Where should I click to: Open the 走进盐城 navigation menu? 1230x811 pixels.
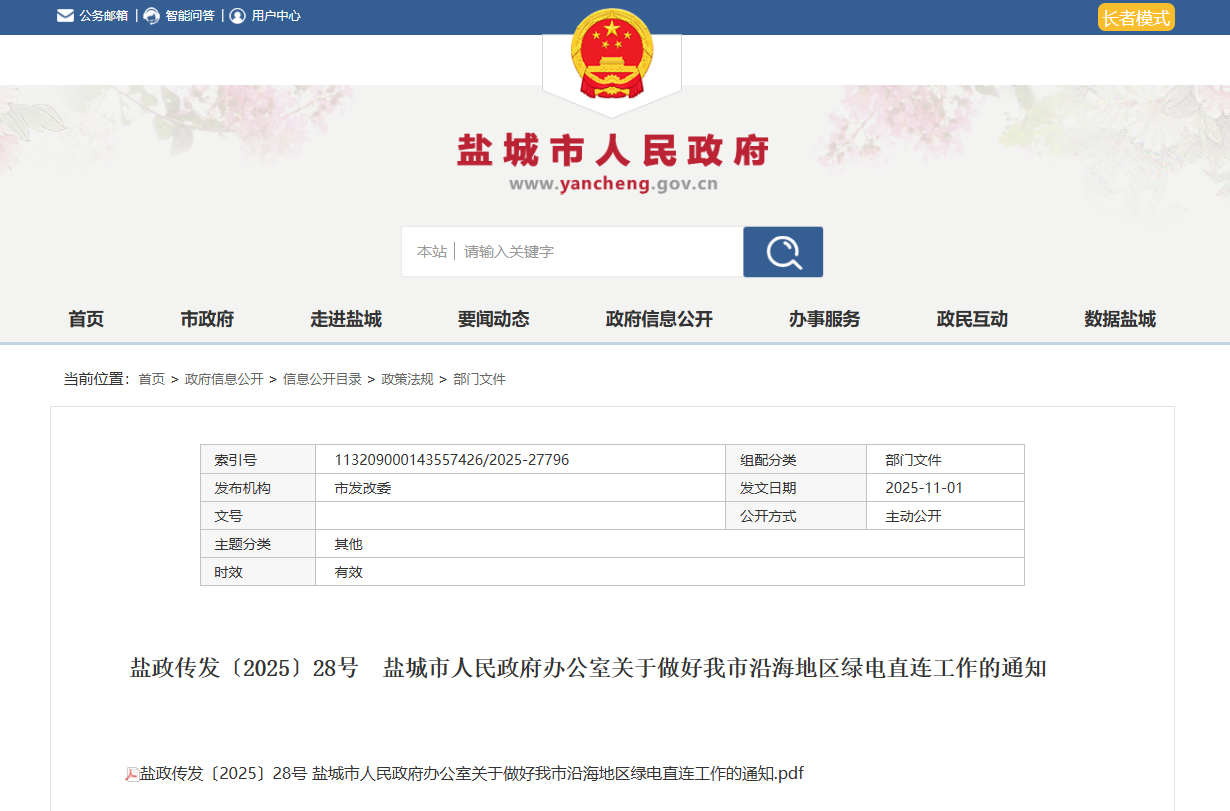pos(346,319)
